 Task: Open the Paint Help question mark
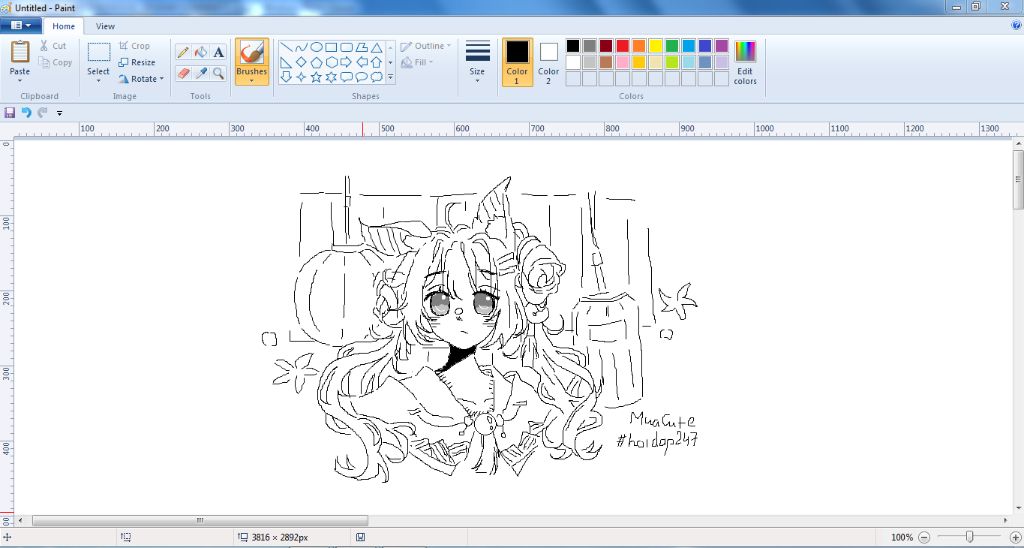click(1016, 25)
